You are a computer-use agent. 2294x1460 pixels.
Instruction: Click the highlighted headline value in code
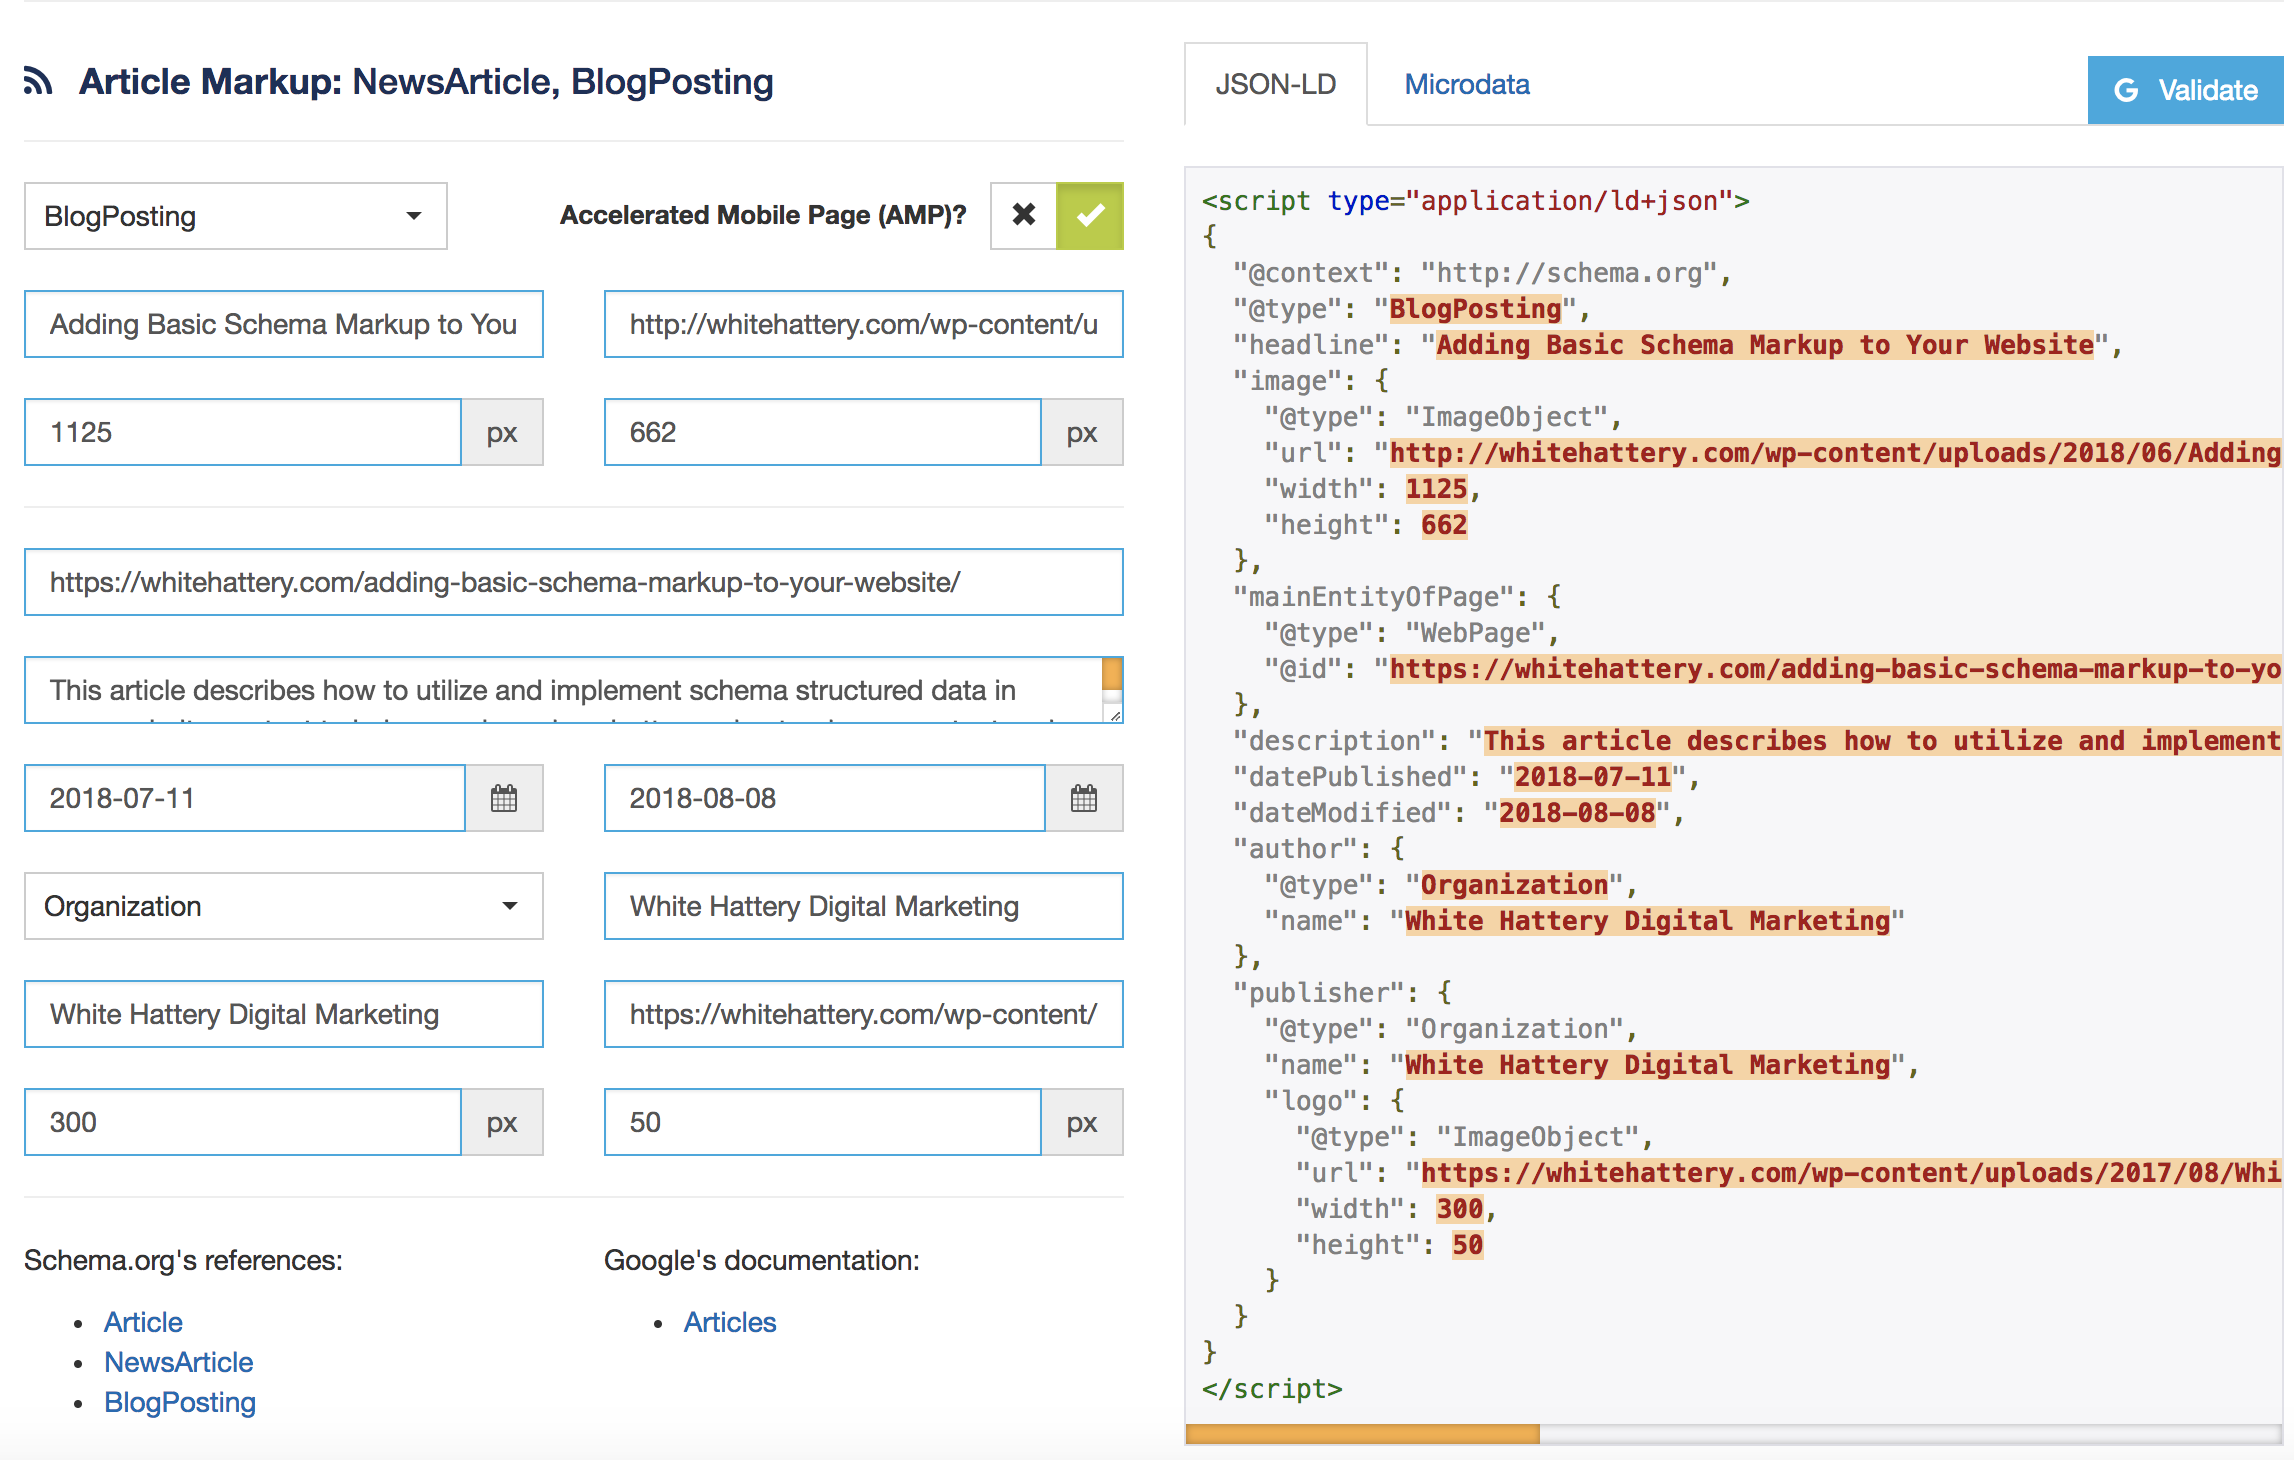tap(1765, 344)
